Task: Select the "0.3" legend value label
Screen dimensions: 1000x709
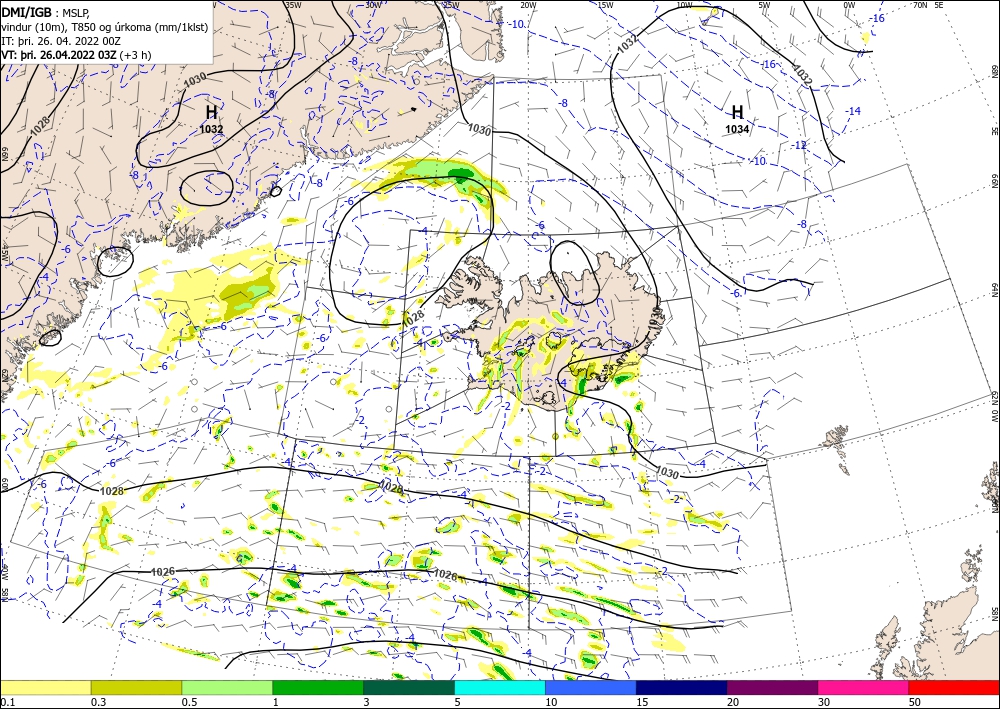Action: [x=98, y=702]
